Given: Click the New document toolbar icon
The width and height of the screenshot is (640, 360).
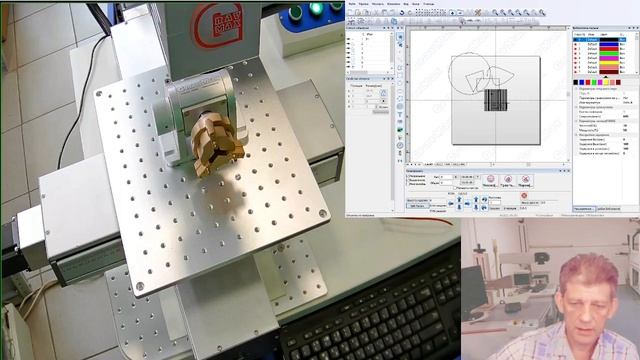Looking at the screenshot, I should pyautogui.click(x=350, y=13).
